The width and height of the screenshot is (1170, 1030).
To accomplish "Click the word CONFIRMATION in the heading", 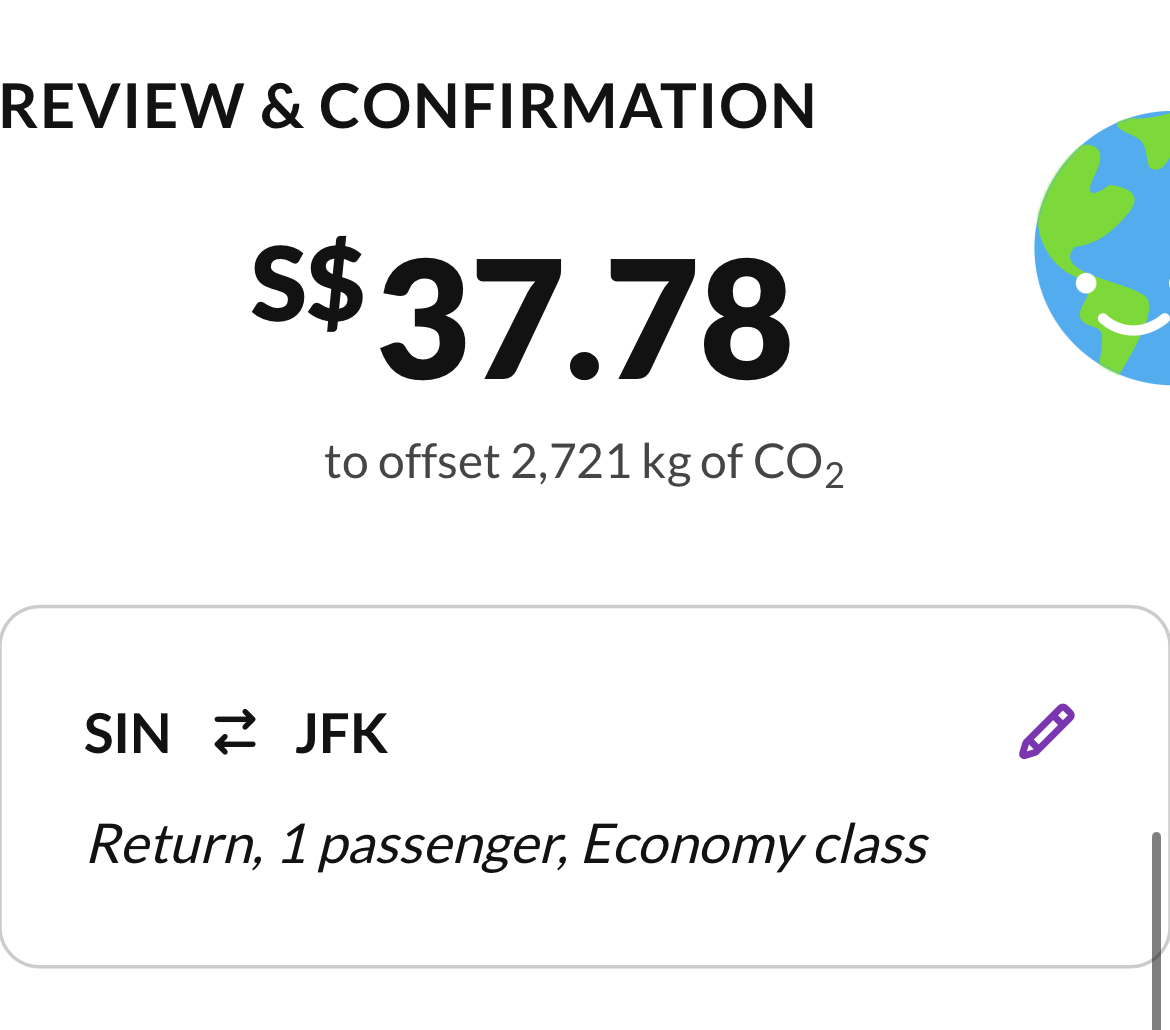I will 567,107.
